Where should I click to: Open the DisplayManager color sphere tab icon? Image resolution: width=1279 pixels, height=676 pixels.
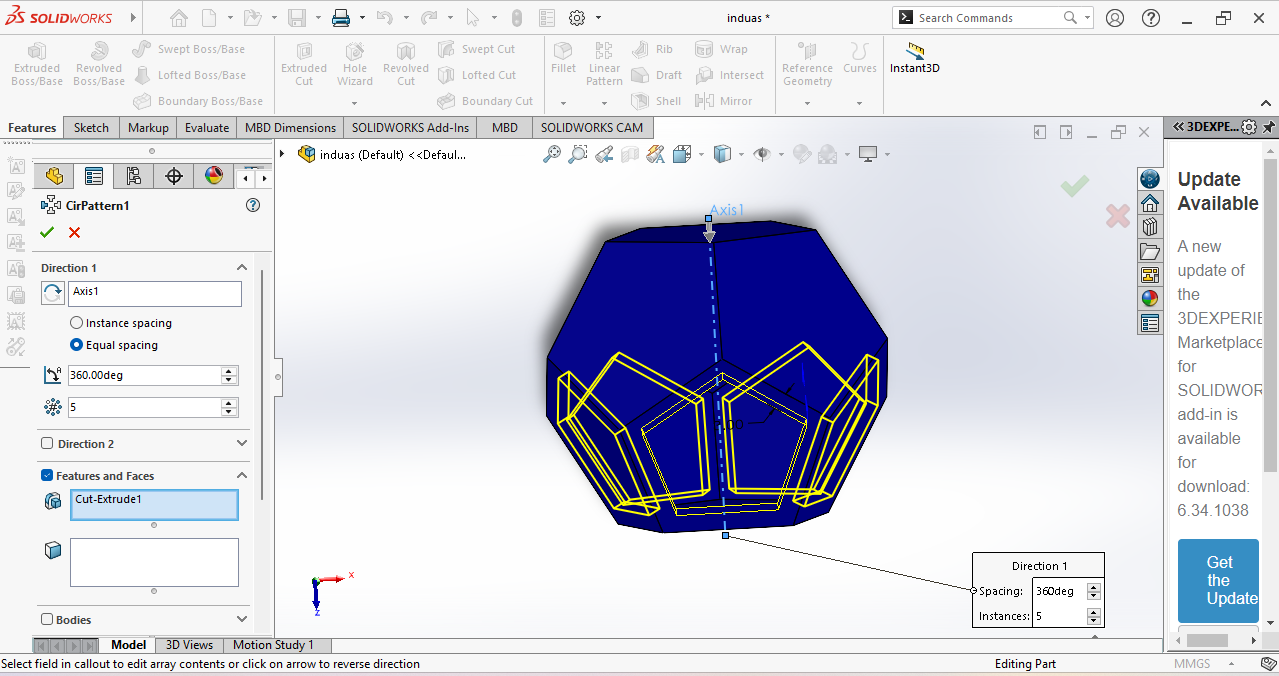(x=214, y=177)
